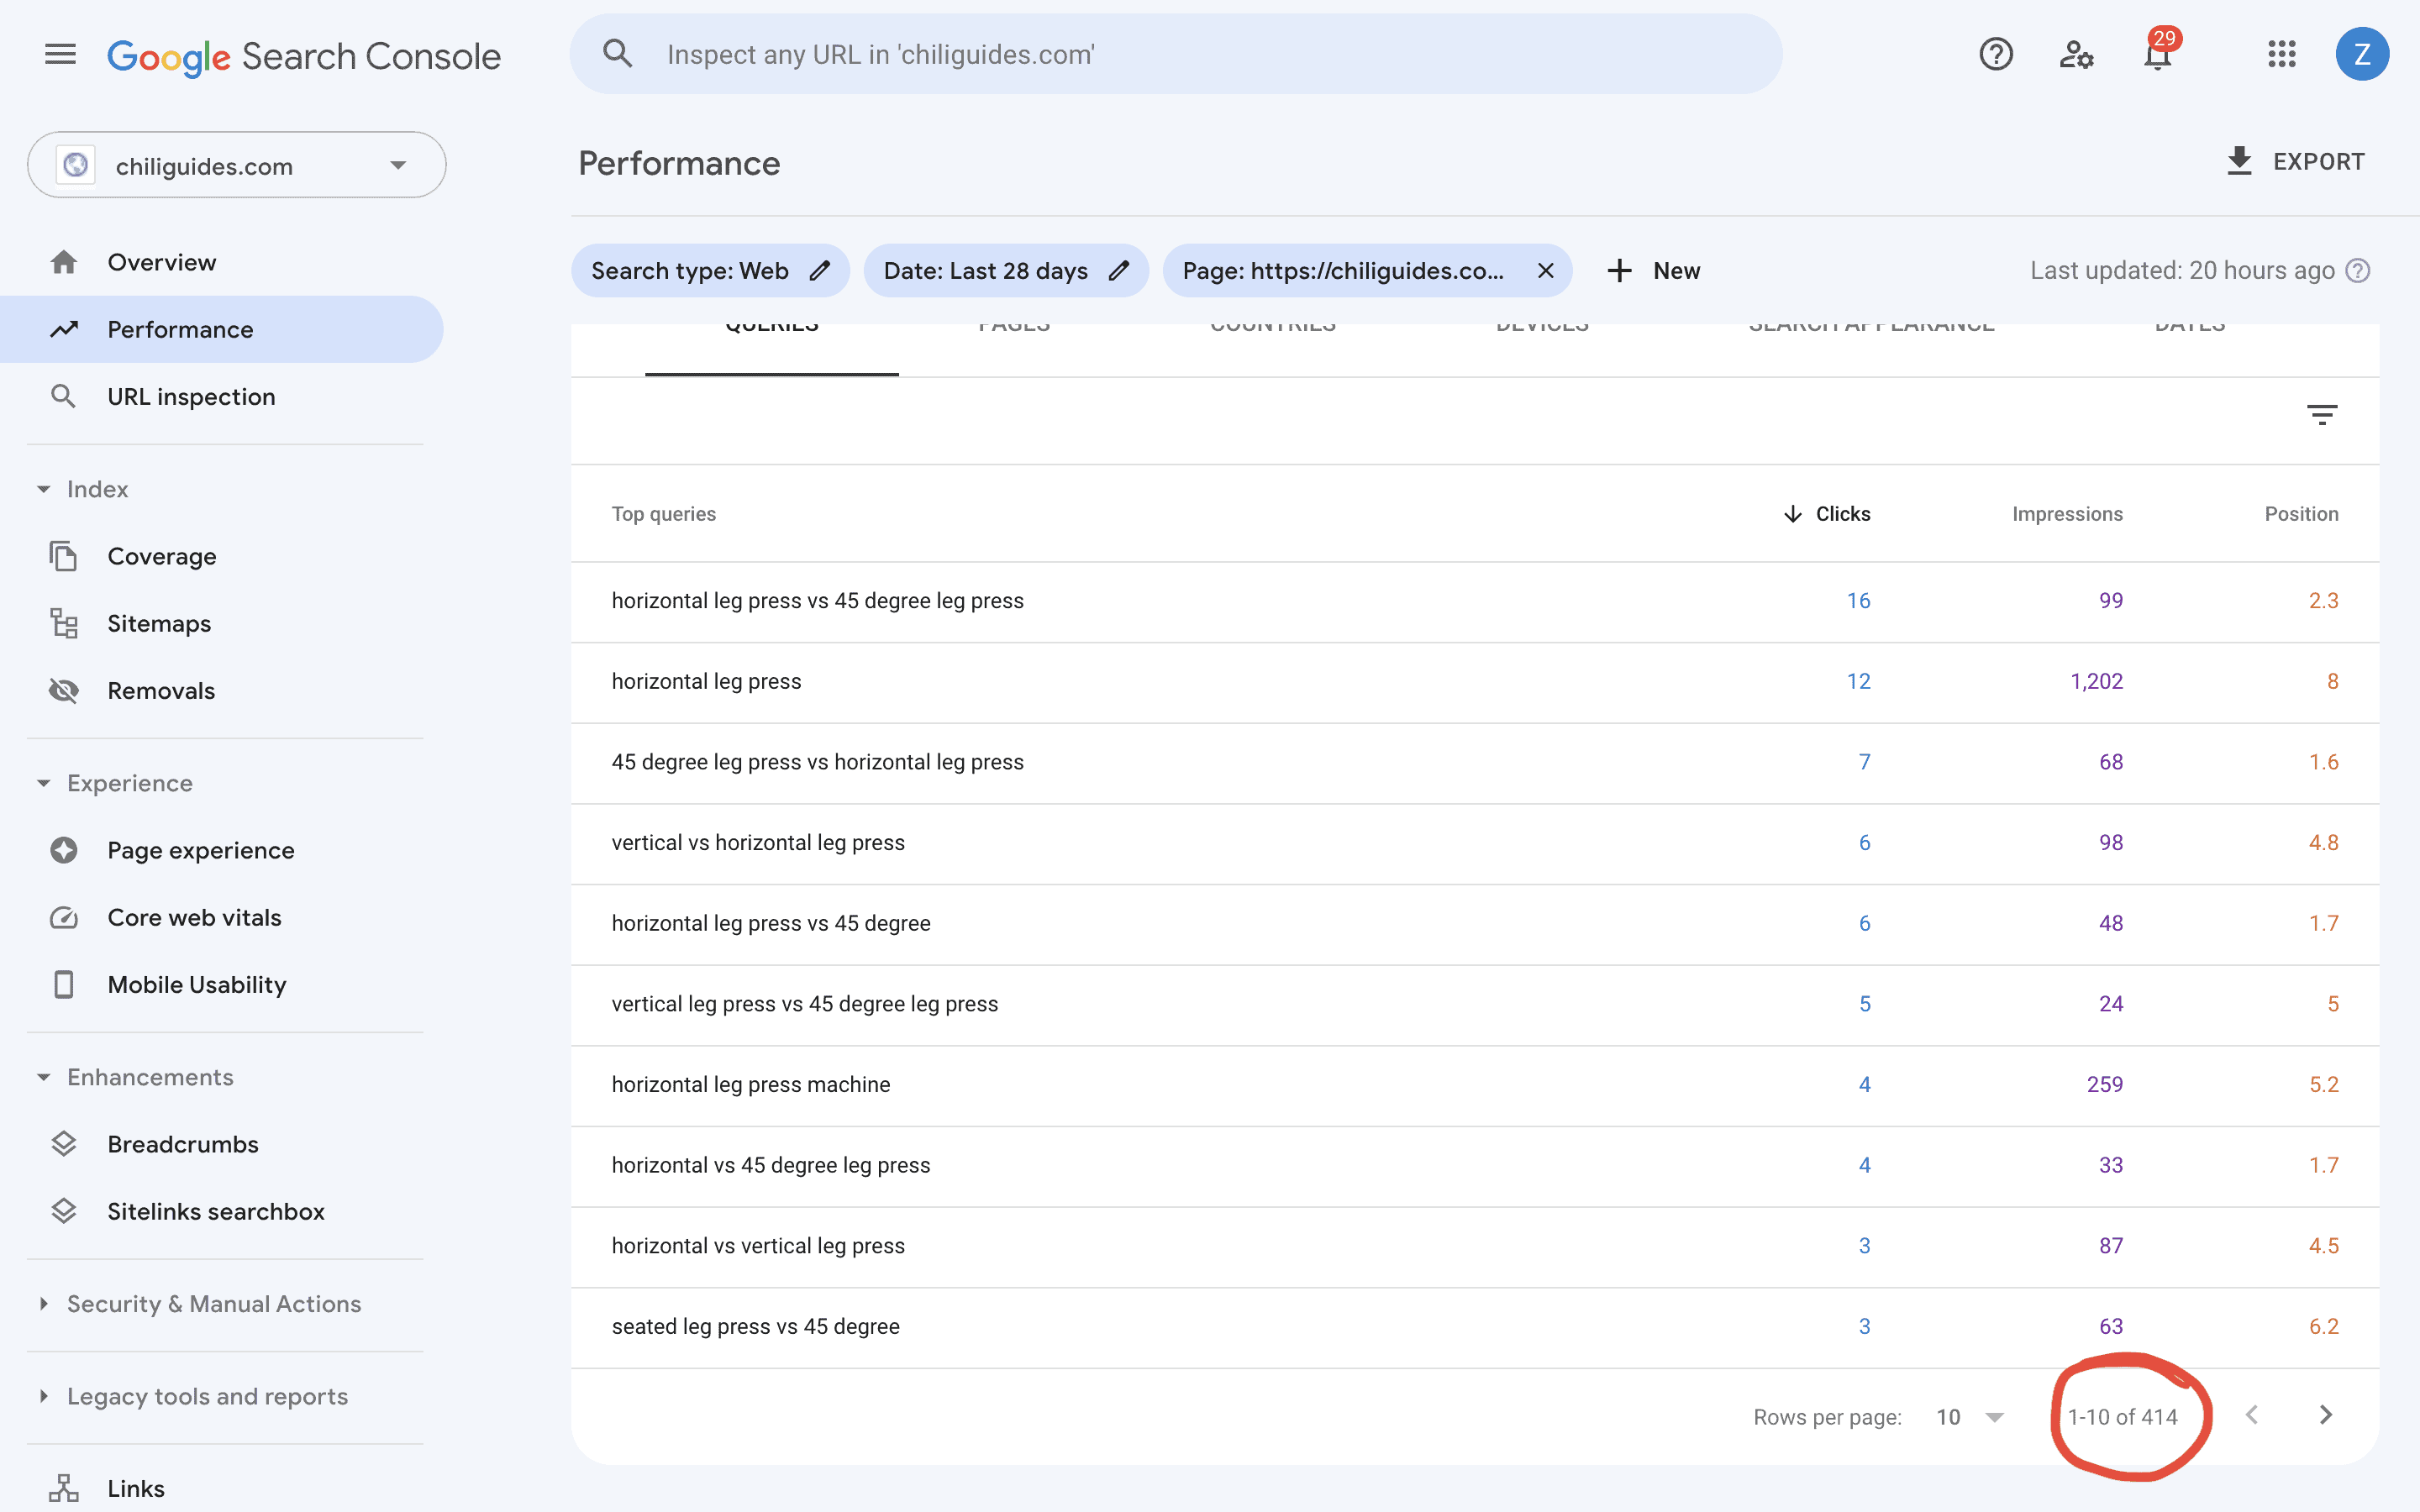Click the Google Search Console logo
The width and height of the screenshot is (2420, 1512).
point(304,57)
